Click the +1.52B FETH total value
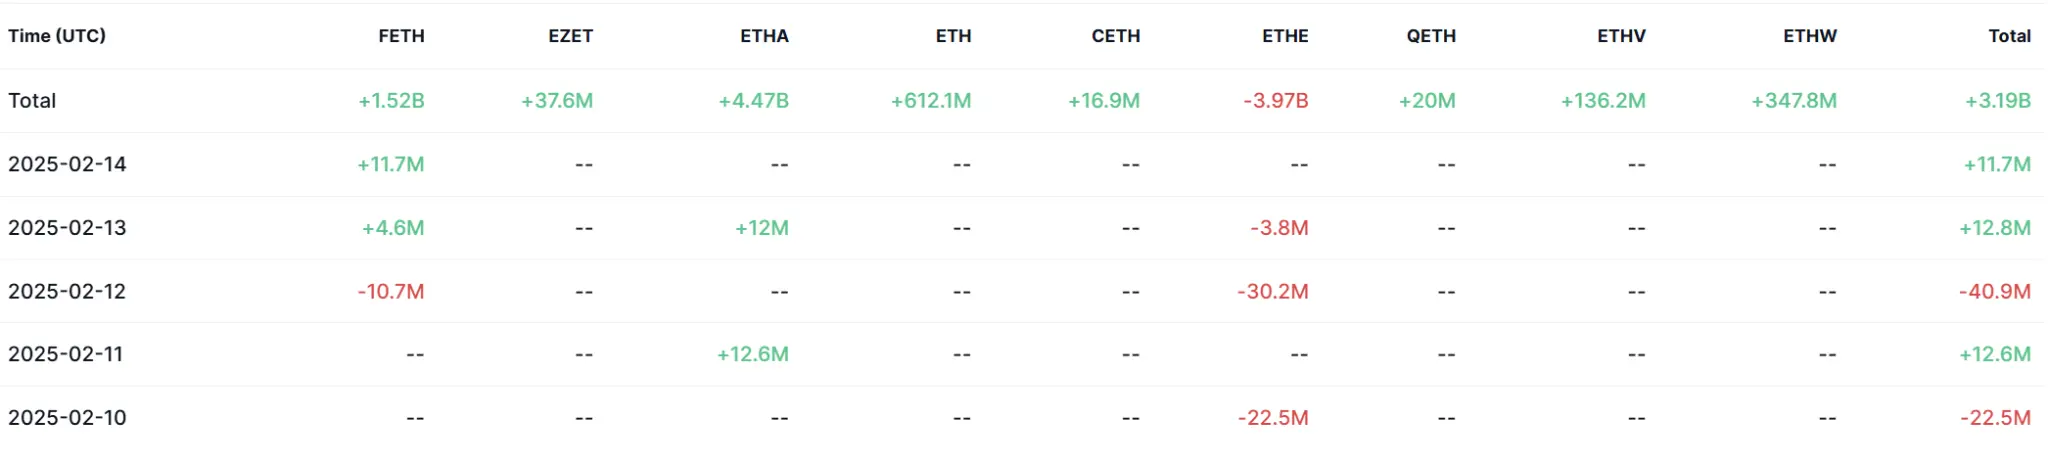The width and height of the screenshot is (2048, 449). pos(391,101)
